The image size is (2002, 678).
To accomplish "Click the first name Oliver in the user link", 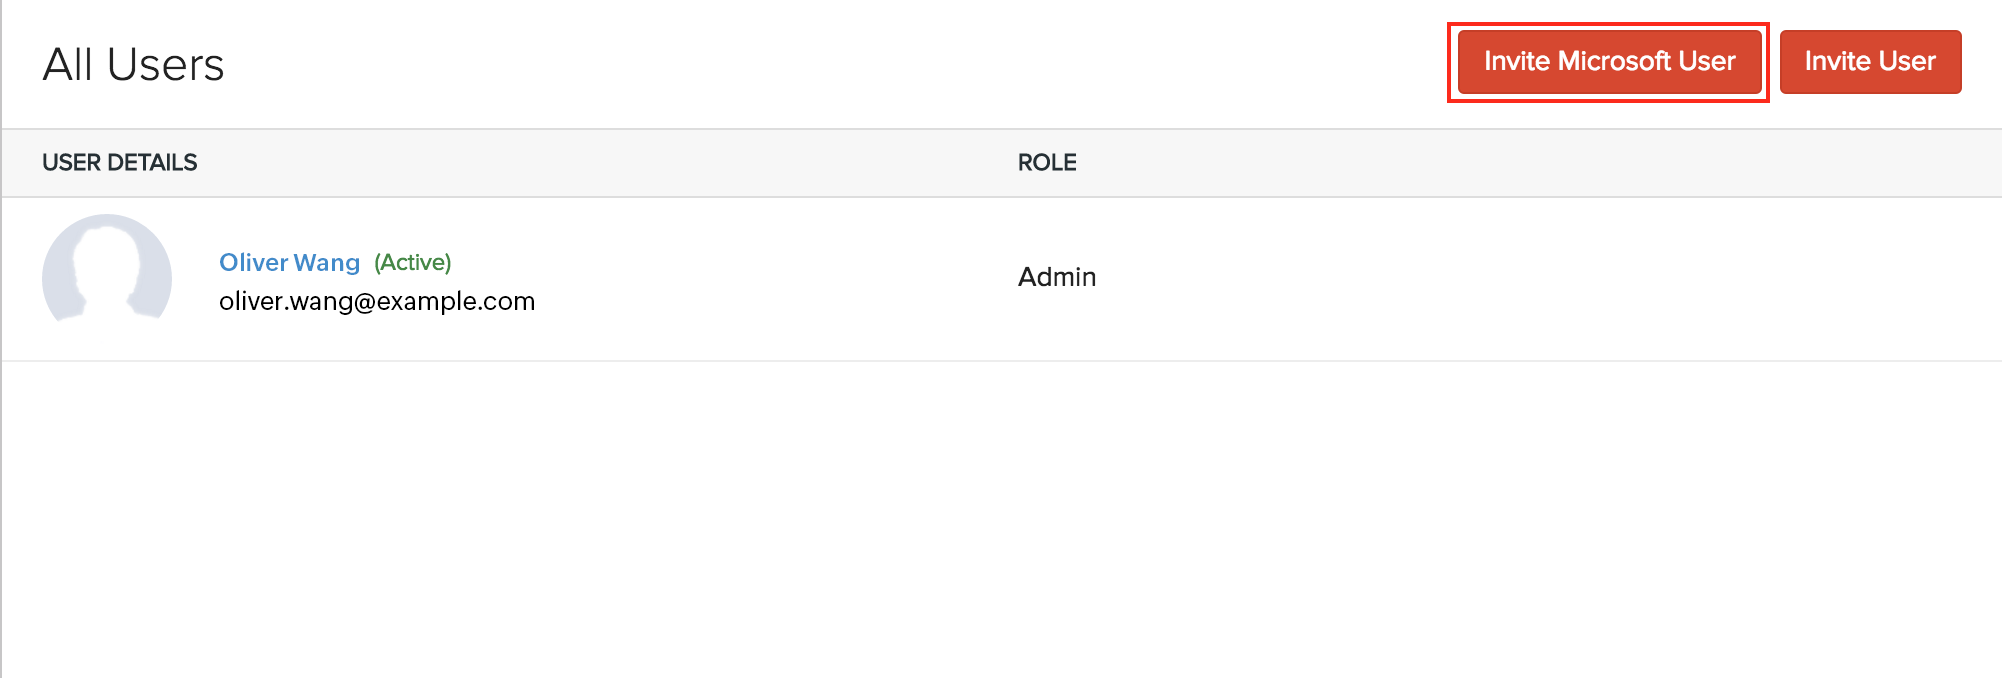I will [254, 262].
